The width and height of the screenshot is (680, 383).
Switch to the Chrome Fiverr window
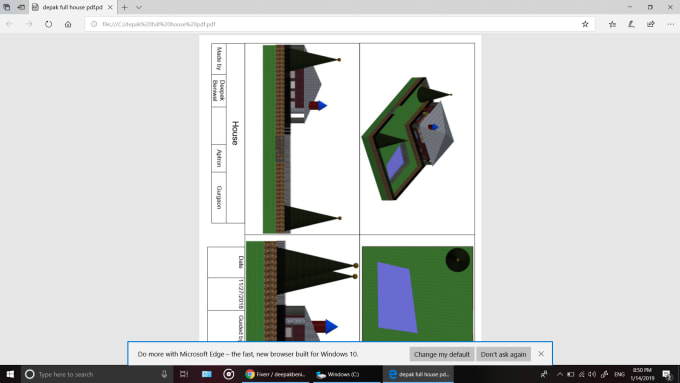[x=276, y=374]
